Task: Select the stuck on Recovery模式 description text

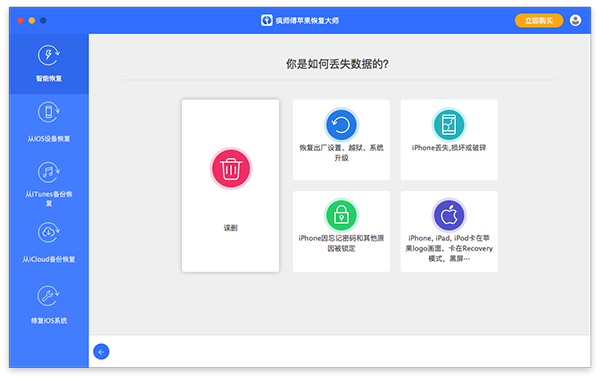Action: pos(449,248)
